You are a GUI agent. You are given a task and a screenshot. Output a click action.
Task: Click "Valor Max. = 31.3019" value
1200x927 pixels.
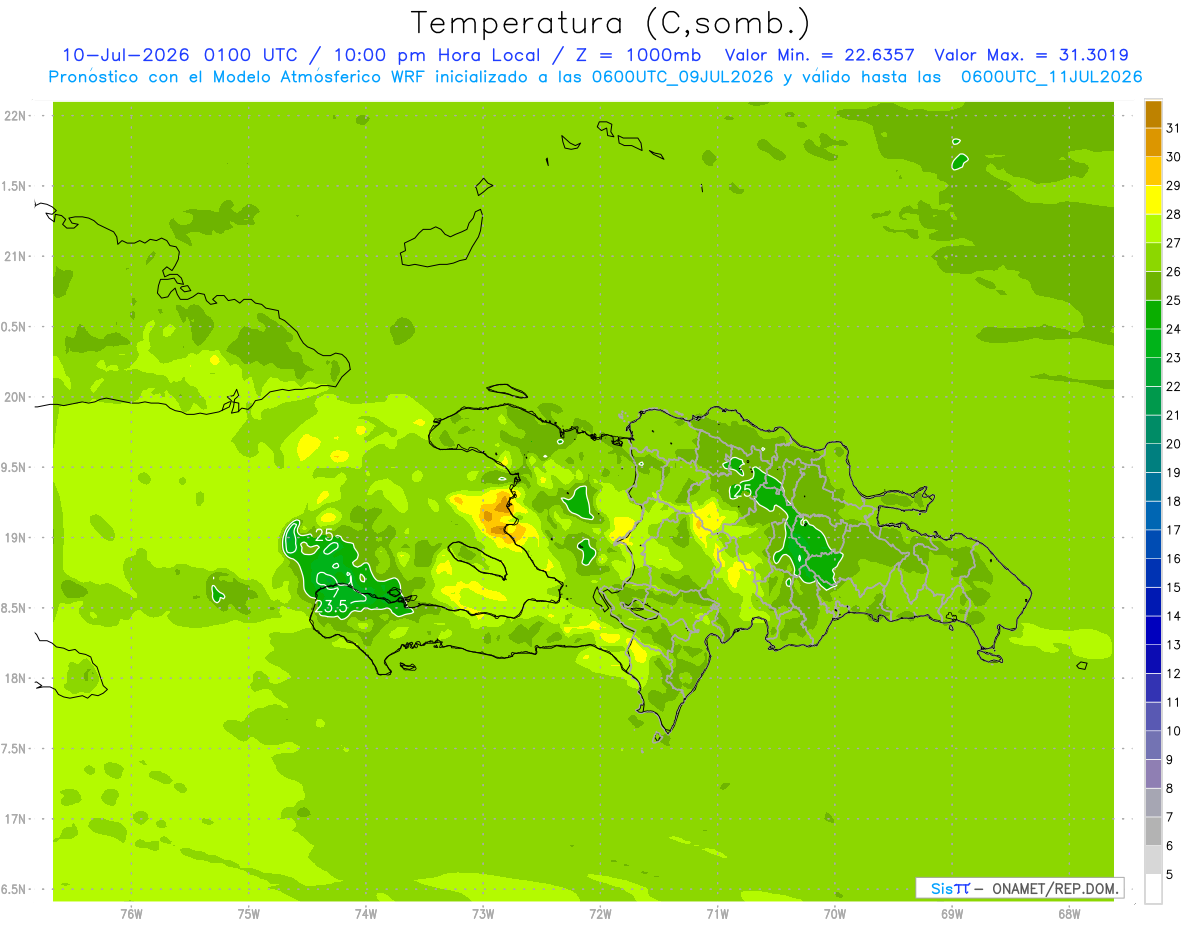click(1032, 55)
